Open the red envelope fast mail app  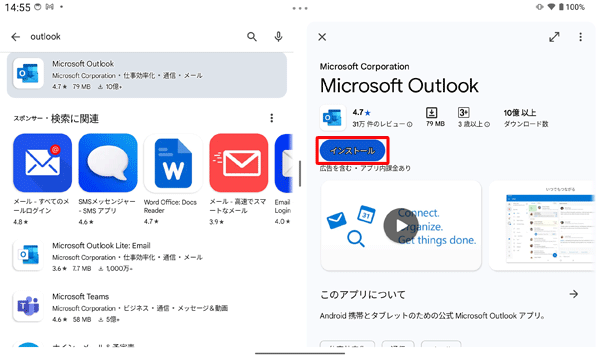[x=239, y=163]
